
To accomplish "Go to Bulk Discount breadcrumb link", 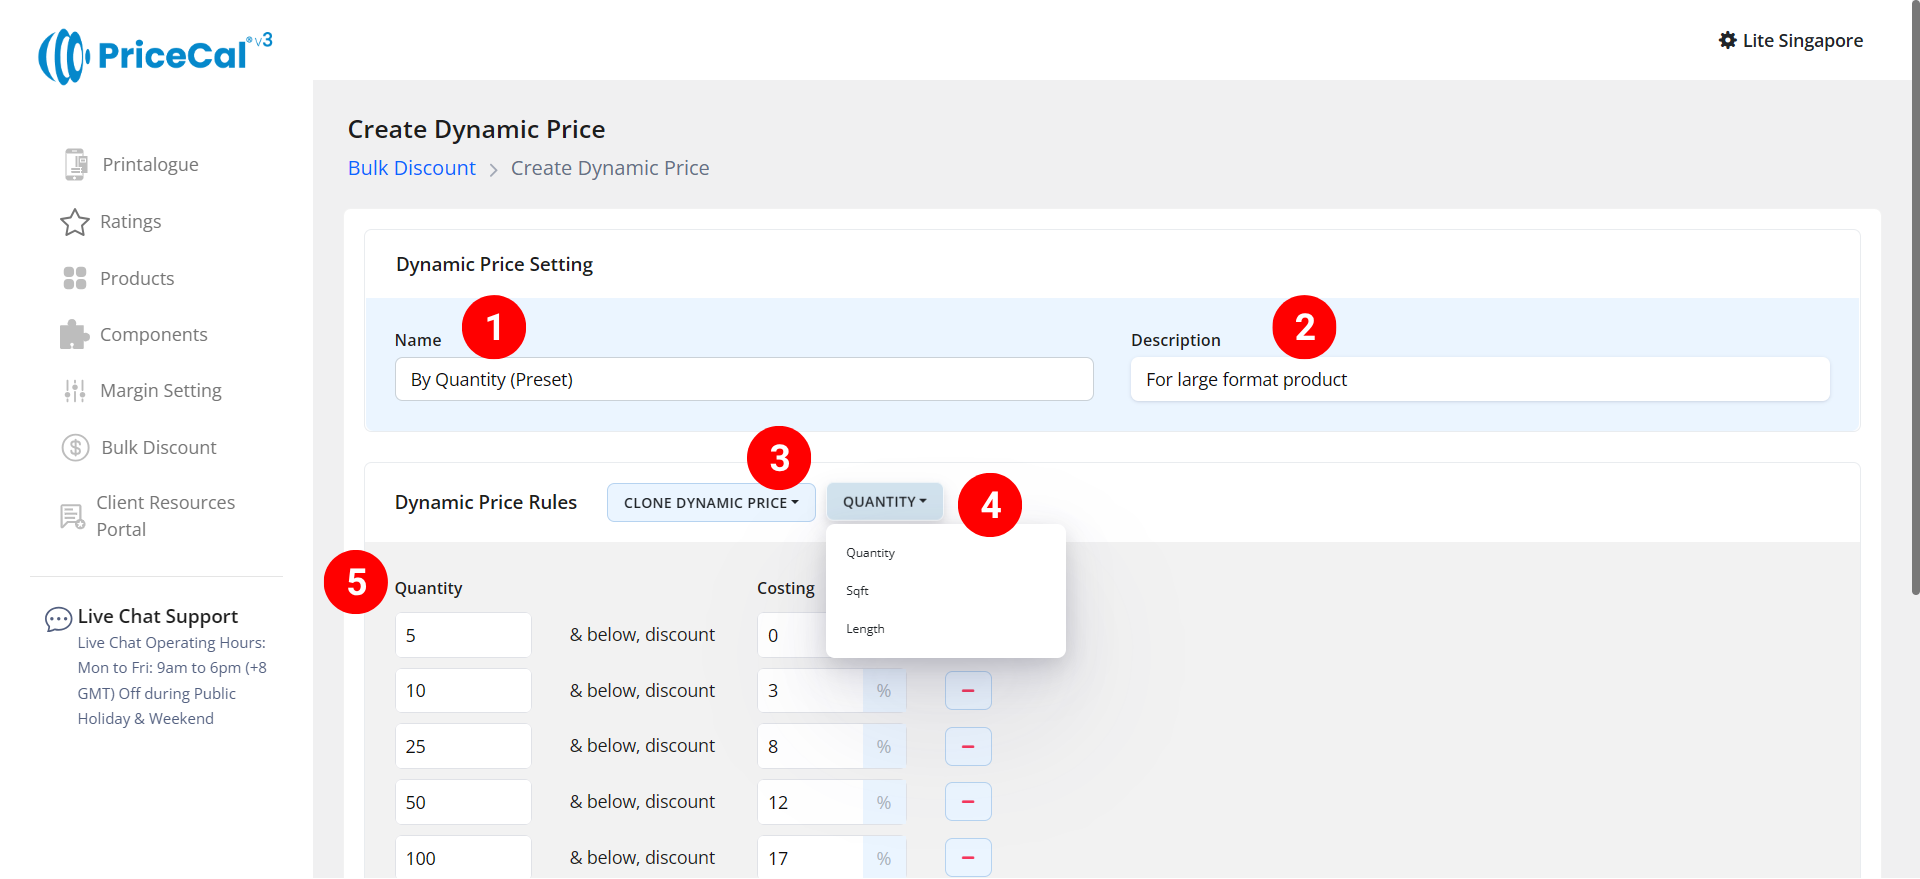I will 411,168.
